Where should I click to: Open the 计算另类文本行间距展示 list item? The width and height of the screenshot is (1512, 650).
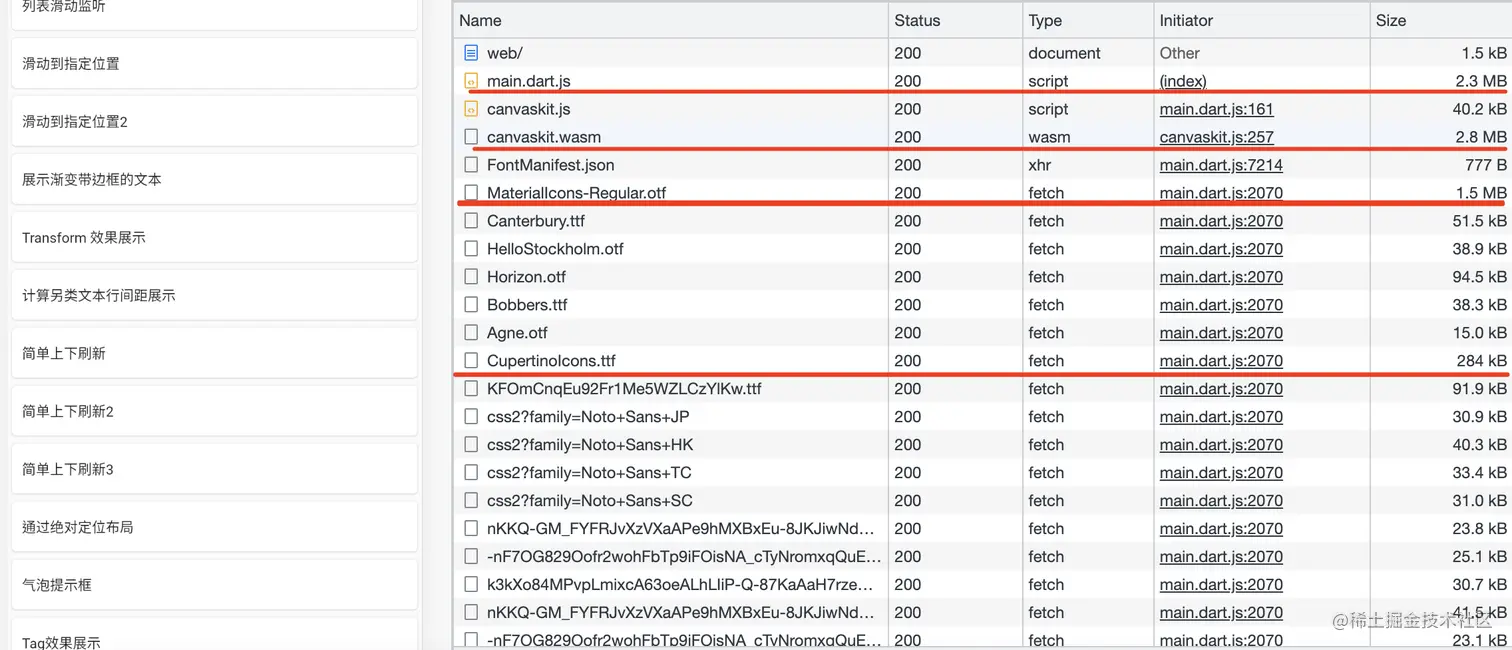coord(214,295)
